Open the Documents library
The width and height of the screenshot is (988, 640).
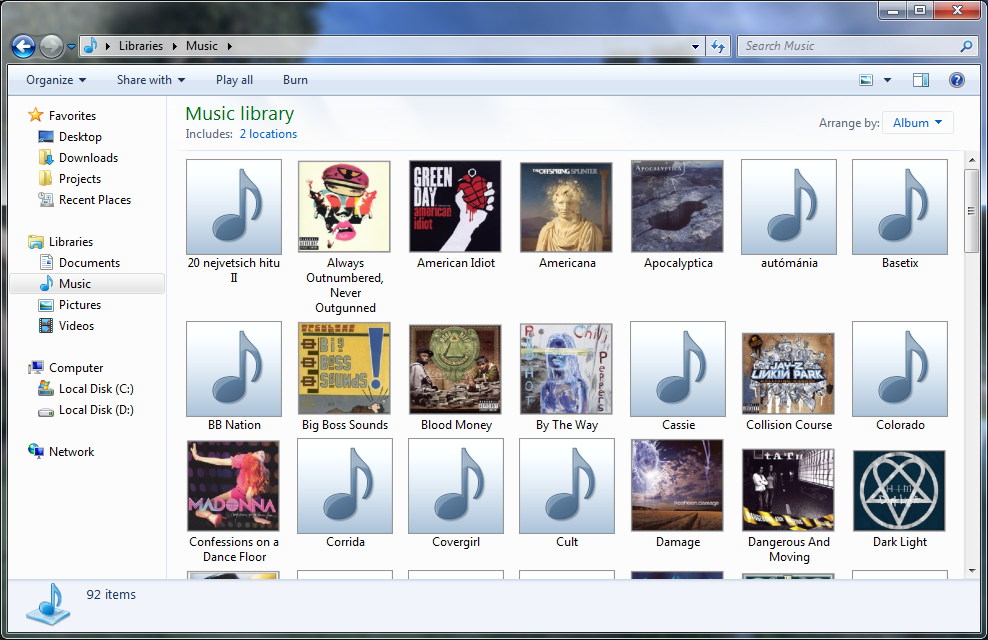(x=79, y=263)
